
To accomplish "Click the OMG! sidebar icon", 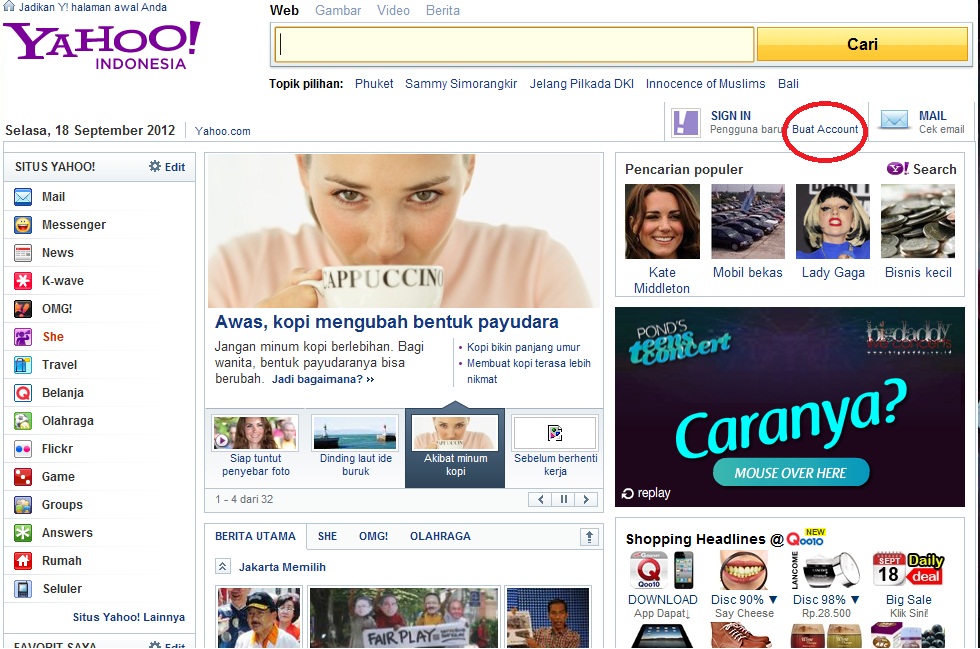I will point(23,309).
